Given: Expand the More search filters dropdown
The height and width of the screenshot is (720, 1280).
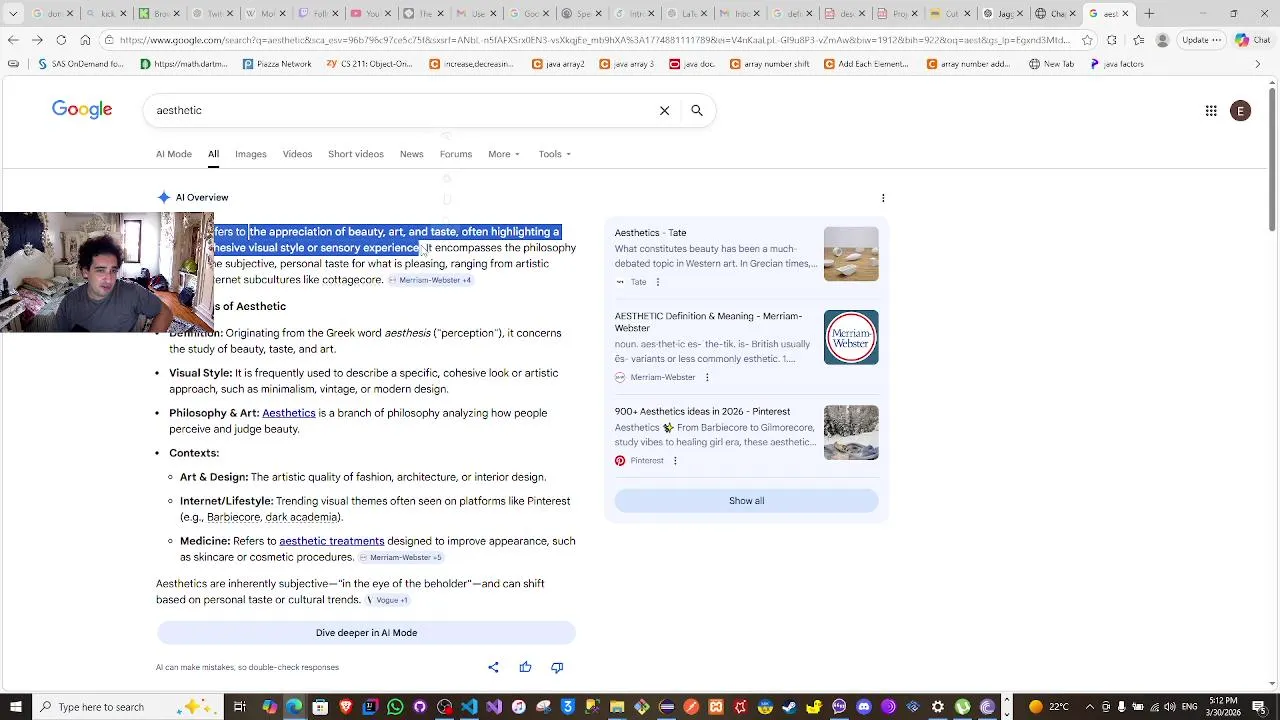Looking at the screenshot, I should (x=504, y=154).
